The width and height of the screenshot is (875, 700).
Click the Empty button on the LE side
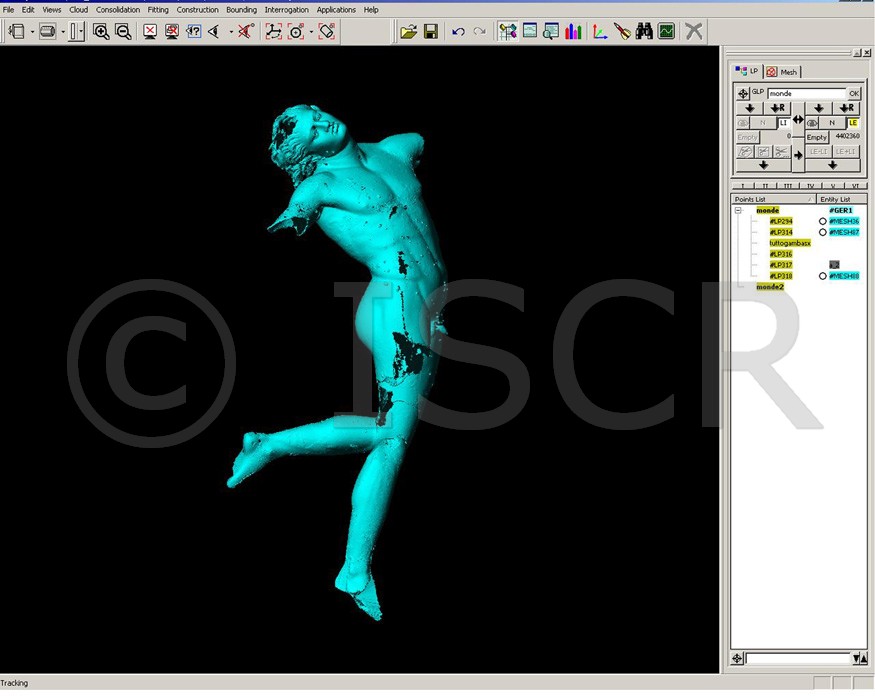tap(816, 137)
